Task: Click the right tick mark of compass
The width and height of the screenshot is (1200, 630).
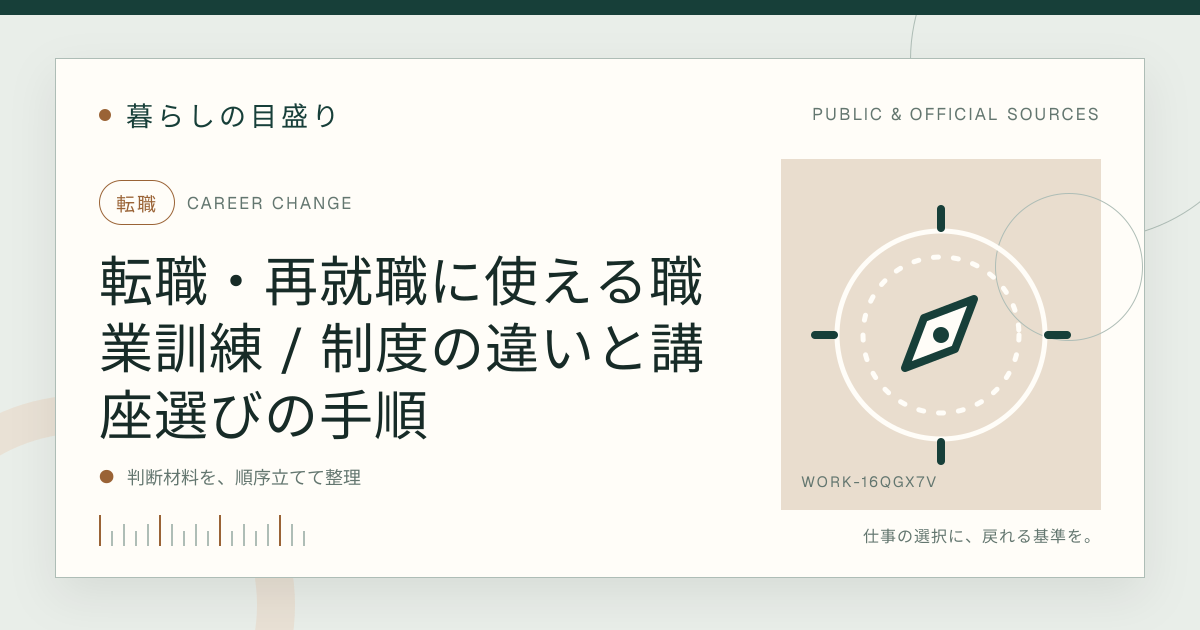Action: click(1058, 334)
